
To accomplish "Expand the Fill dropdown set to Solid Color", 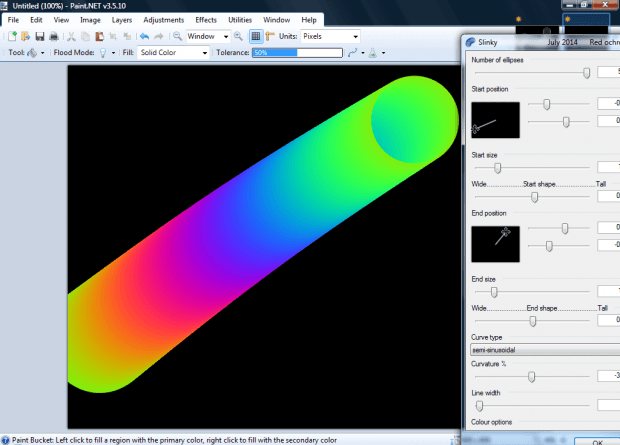I will click(173, 52).
